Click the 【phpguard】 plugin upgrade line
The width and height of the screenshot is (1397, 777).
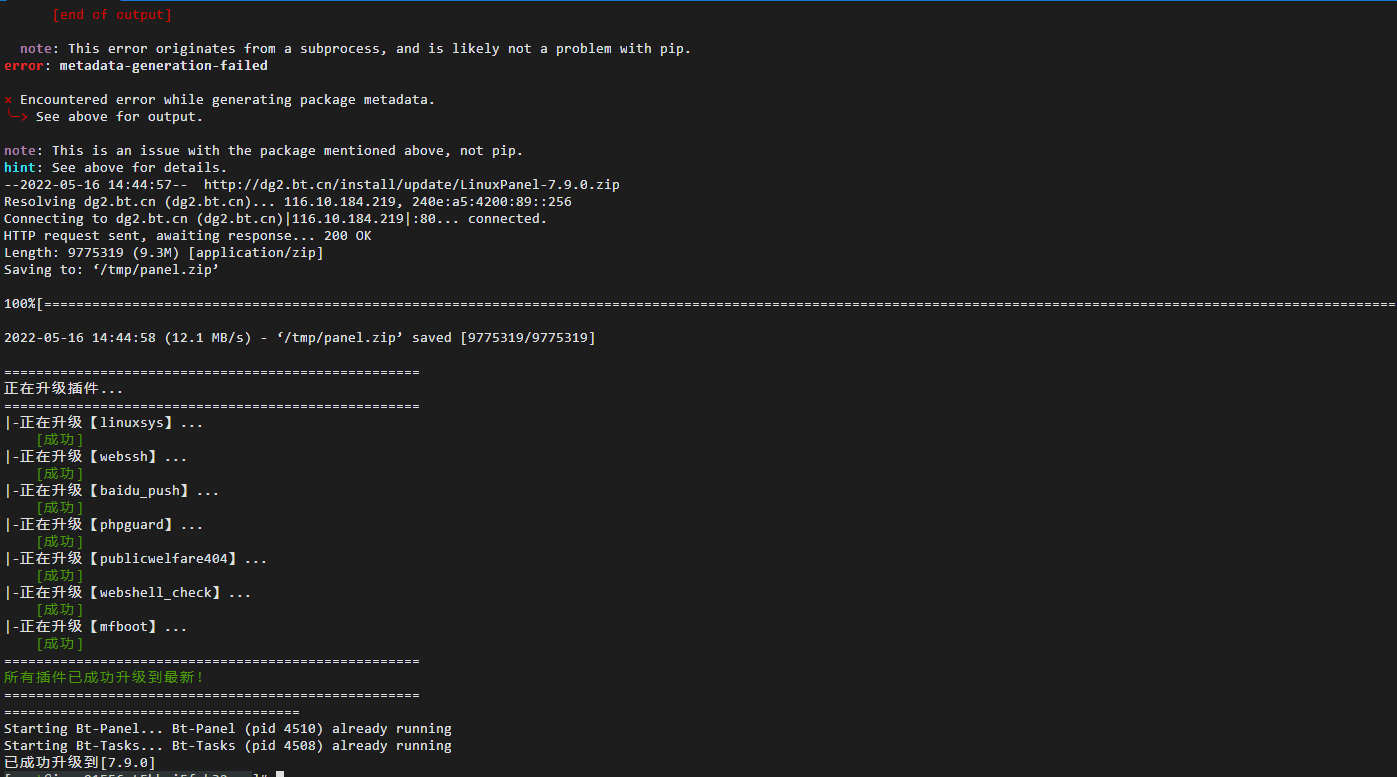point(104,525)
